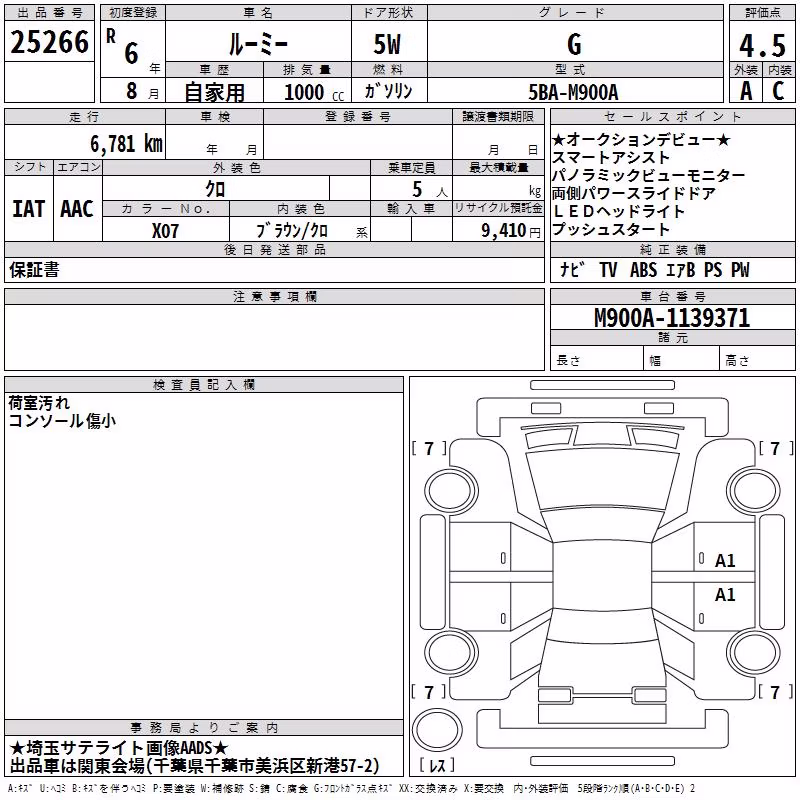
Task: Select the interior color ブラウン/クロ
Action: pos(292,231)
